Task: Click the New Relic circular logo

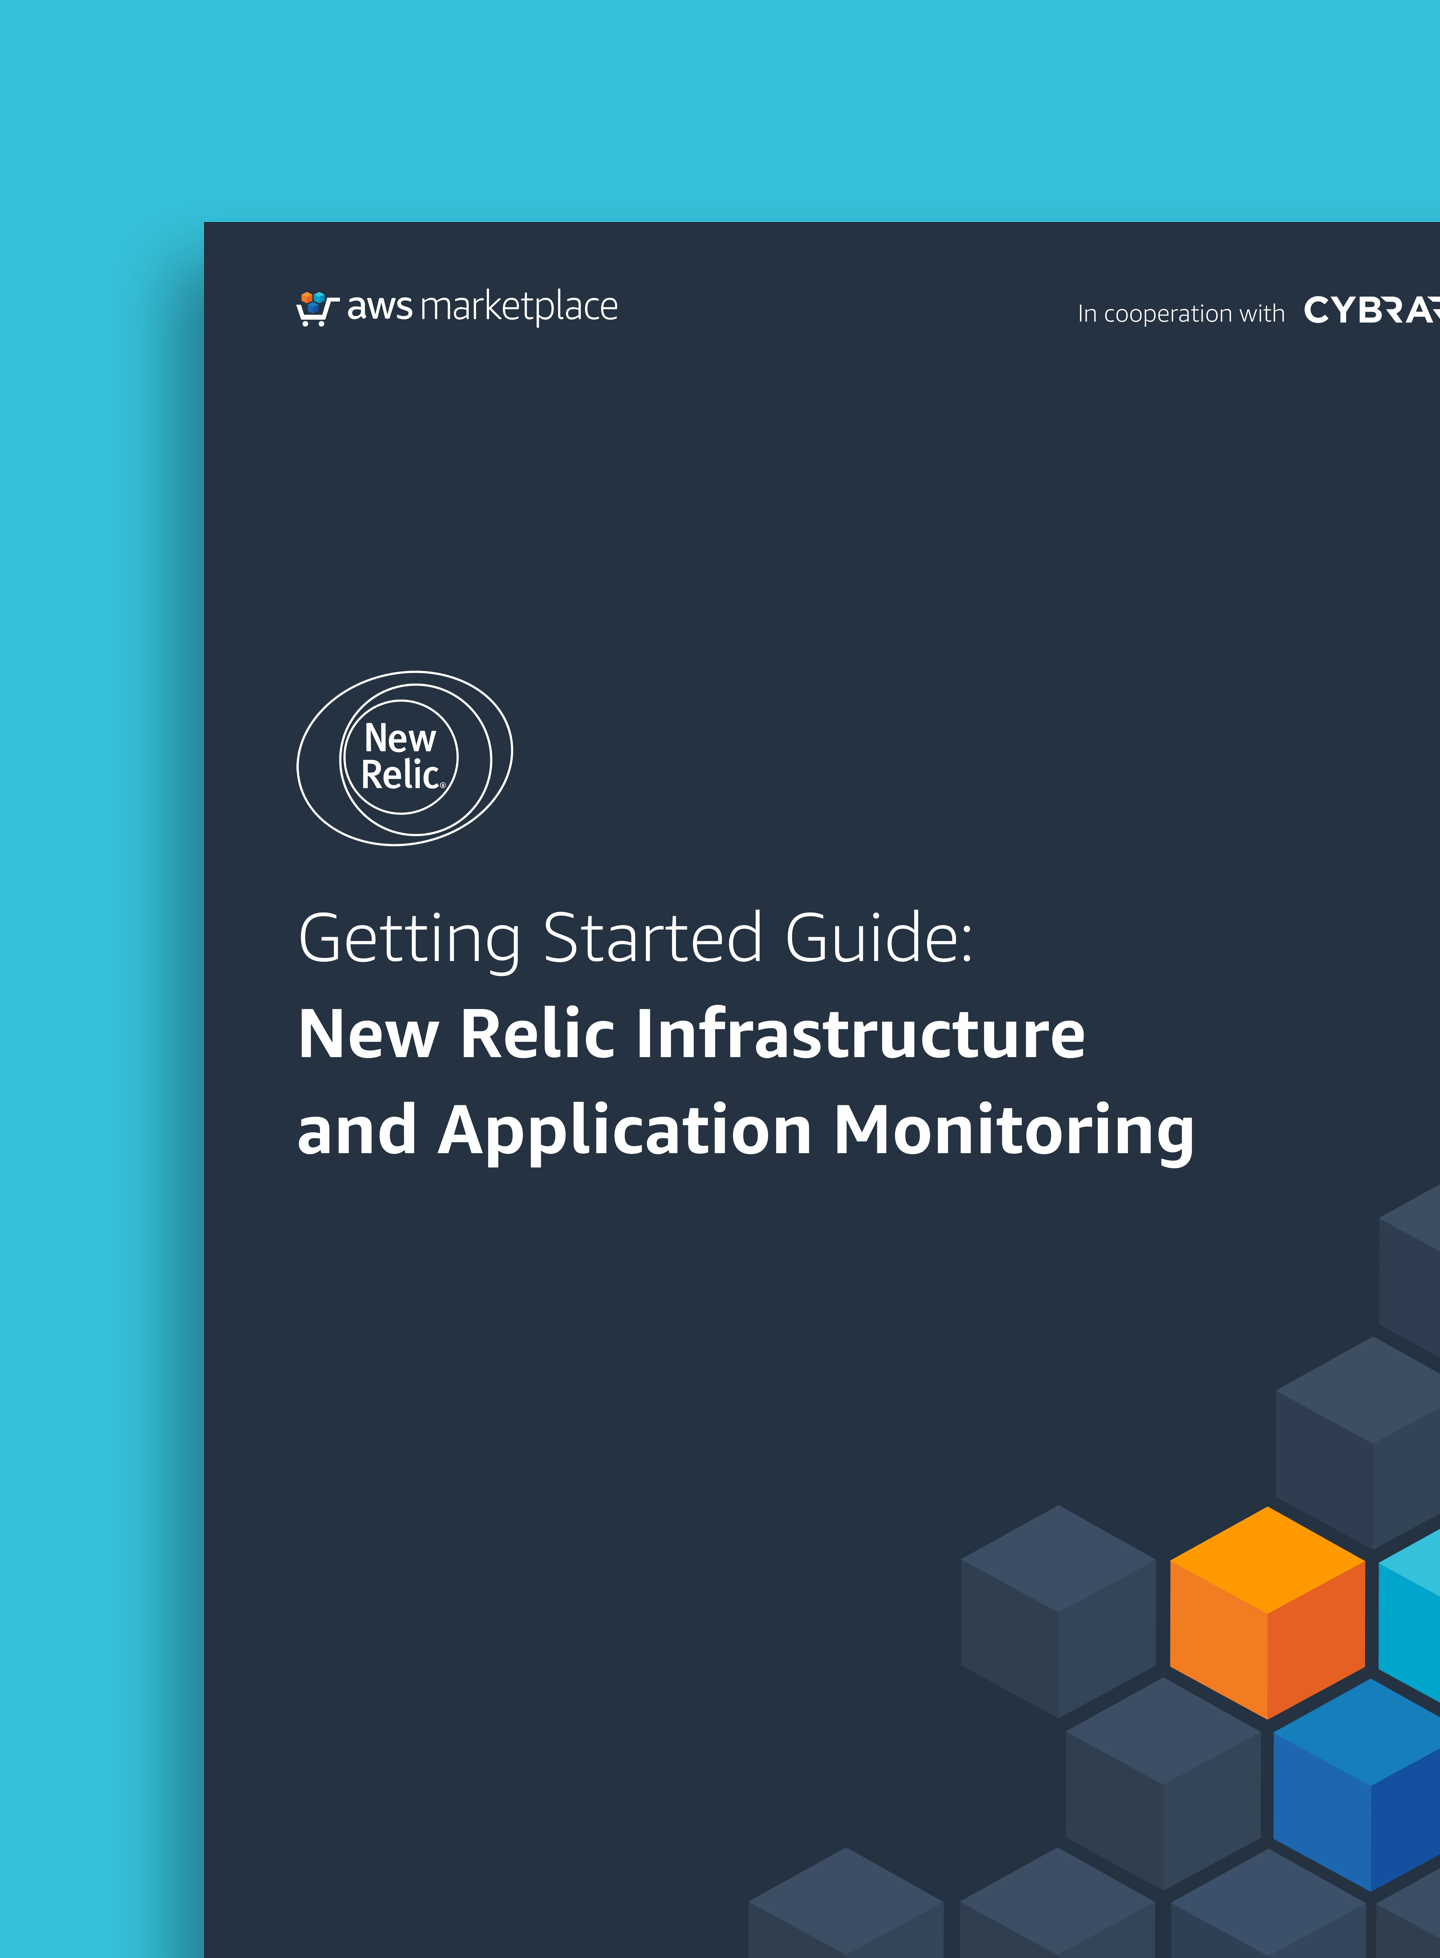Action: pos(405,758)
